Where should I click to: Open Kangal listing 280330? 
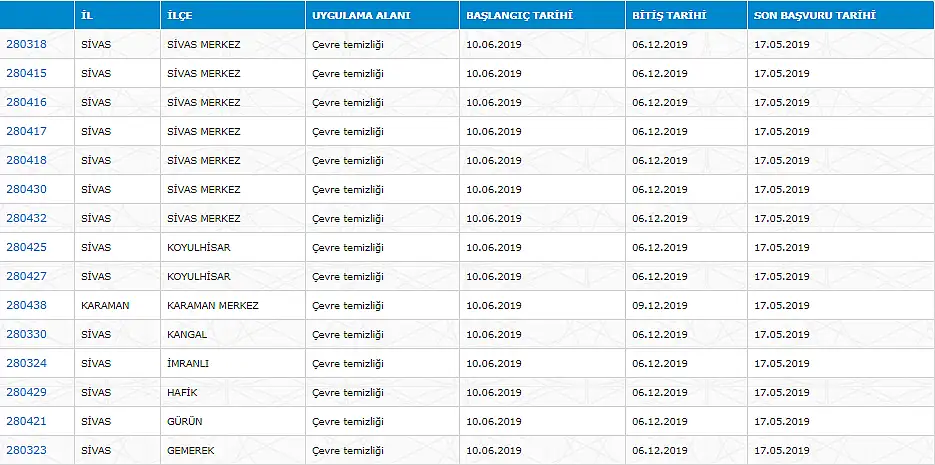coord(26,334)
